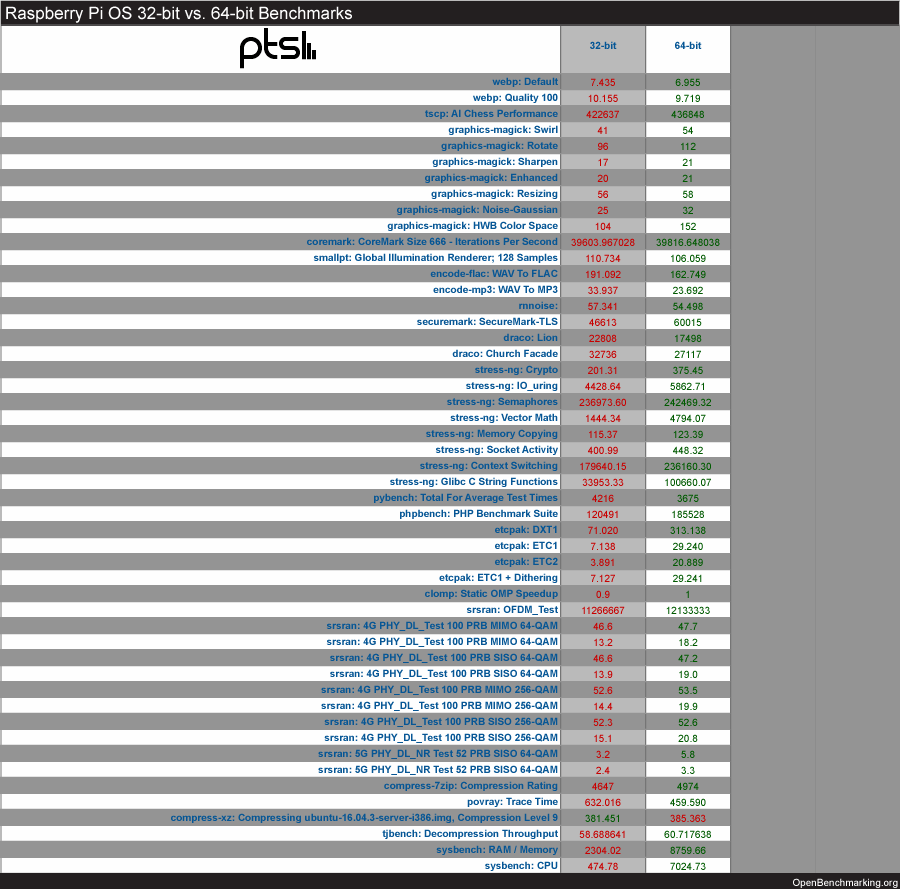Click 'tscp: AI Chess Performance' label

click(491, 114)
